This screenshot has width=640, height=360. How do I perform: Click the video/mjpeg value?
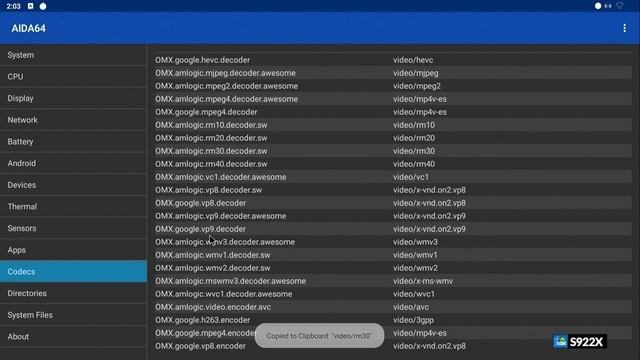coord(416,73)
